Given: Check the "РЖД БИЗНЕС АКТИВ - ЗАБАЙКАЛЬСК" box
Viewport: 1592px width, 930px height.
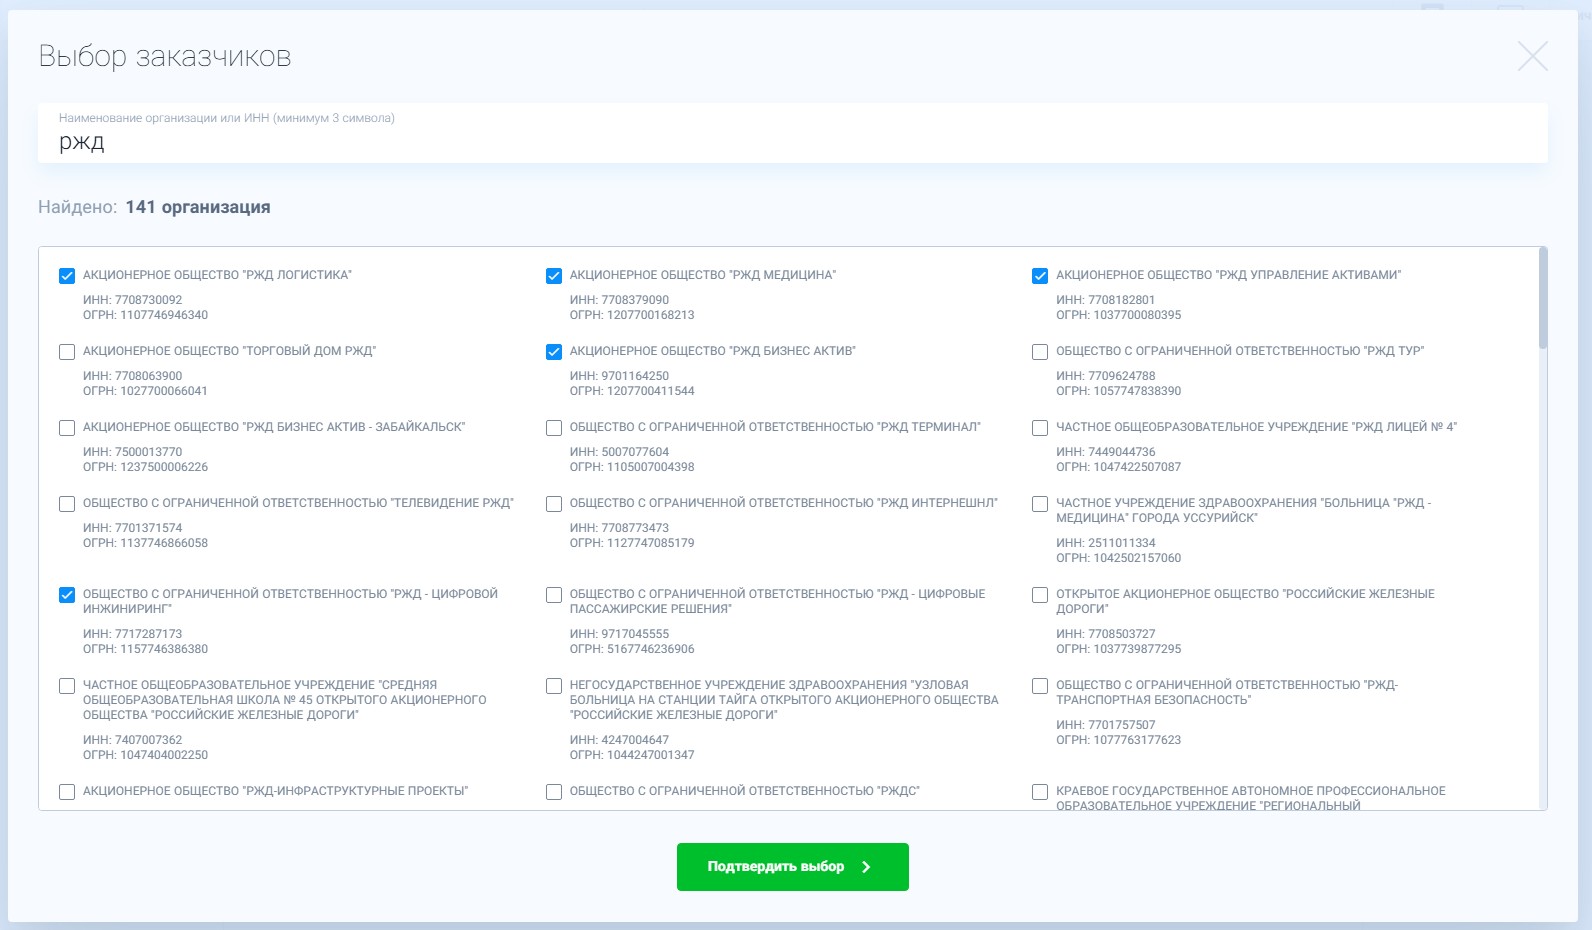Looking at the screenshot, I should pos(67,428).
